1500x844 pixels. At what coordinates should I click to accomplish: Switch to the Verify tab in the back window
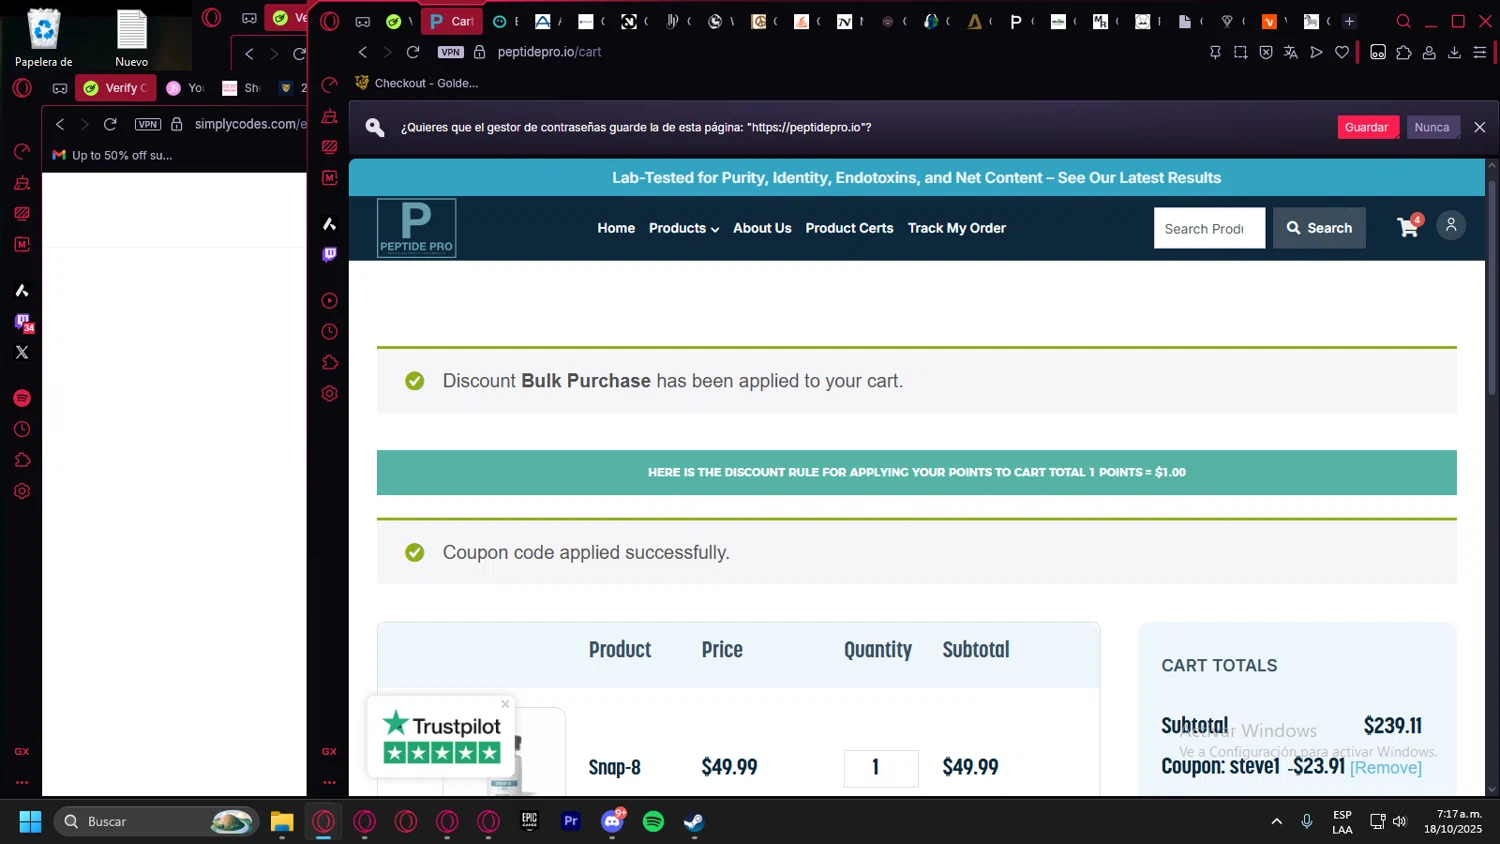[116, 88]
